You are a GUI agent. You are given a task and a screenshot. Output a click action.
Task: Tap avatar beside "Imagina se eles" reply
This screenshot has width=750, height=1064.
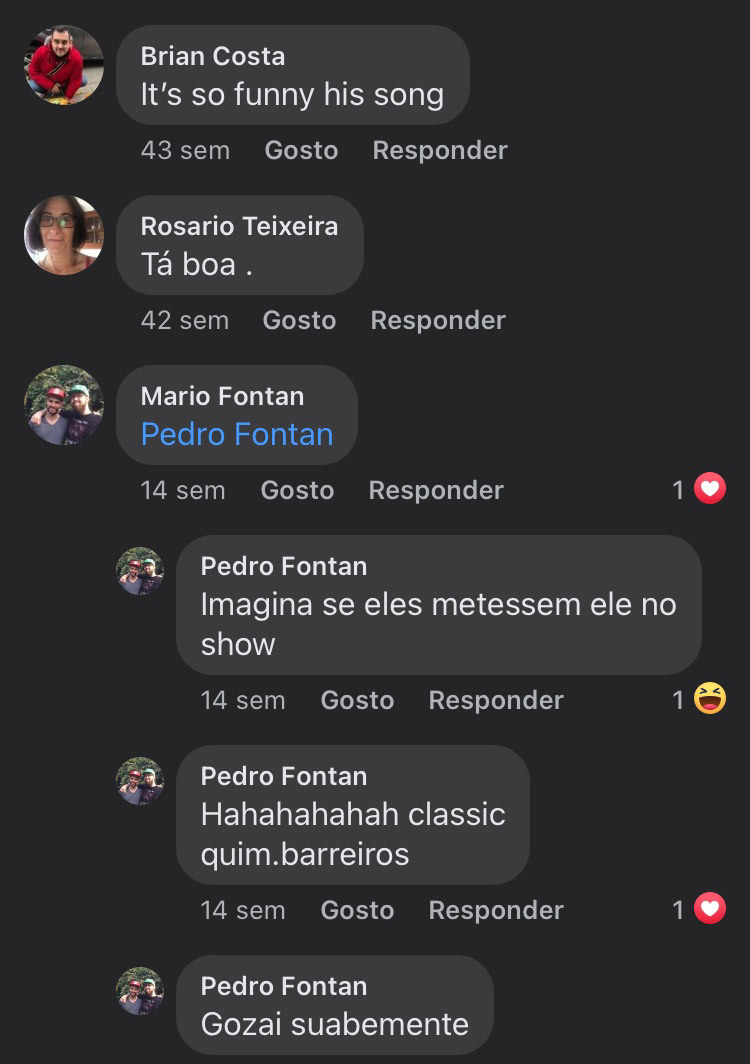click(x=140, y=571)
